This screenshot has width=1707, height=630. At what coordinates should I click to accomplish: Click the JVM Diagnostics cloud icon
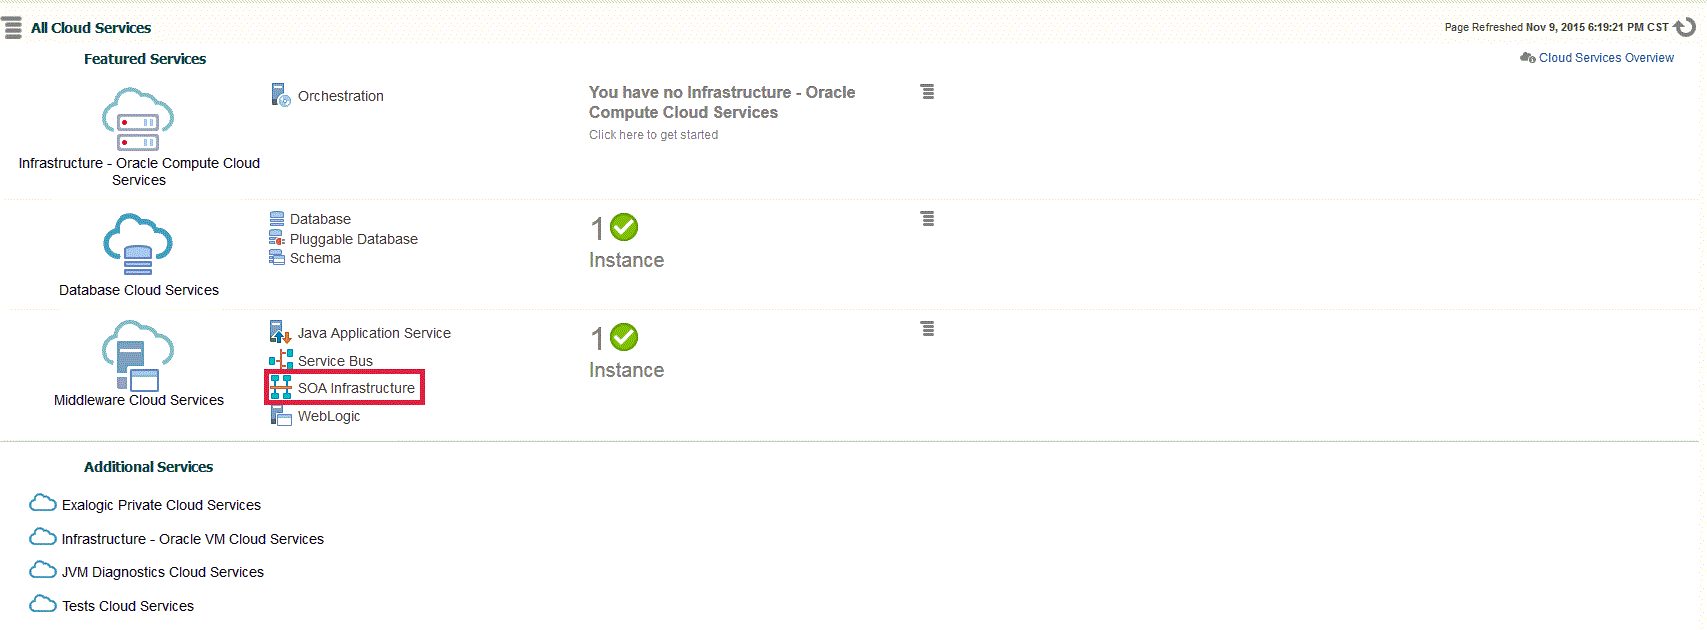pos(43,569)
